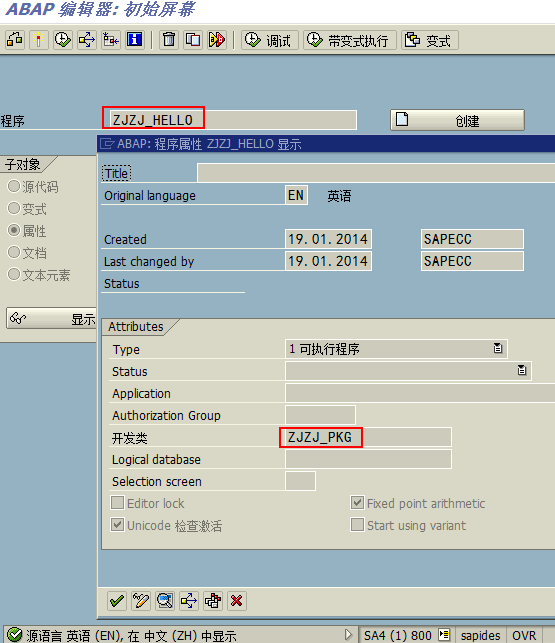Click the SAPECC user in the Last changed row
The width and height of the screenshot is (555, 643).
[x=472, y=261]
